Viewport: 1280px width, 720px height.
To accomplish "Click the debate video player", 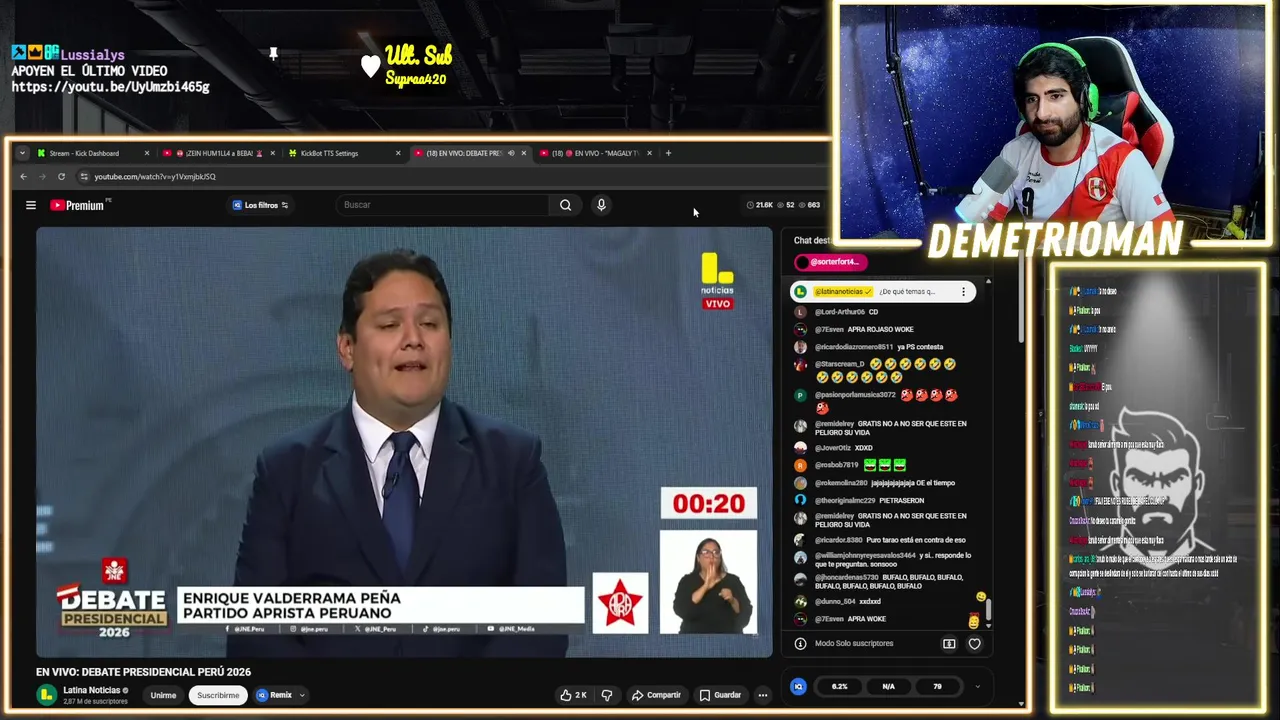I will tap(404, 442).
